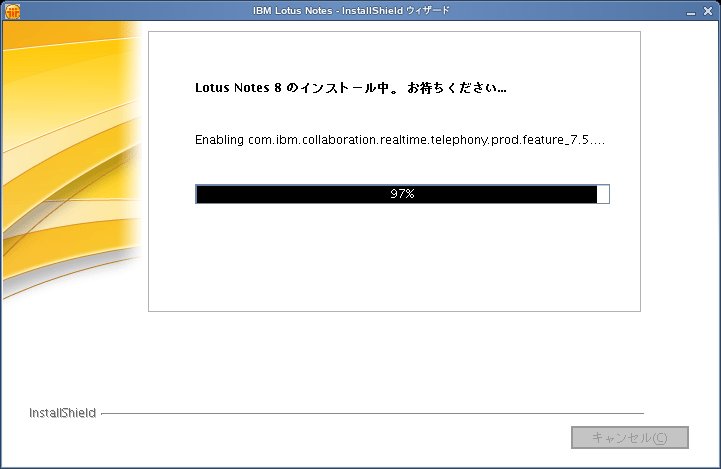721x469 pixels.
Task: Close the InstallShield wizard window
Action: coord(708,11)
